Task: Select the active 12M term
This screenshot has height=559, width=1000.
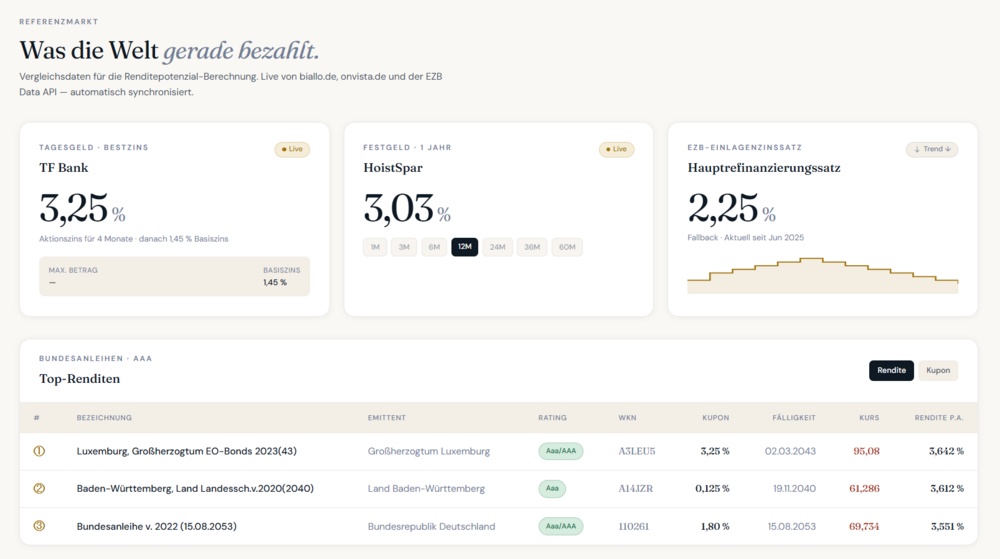Action: click(x=465, y=247)
